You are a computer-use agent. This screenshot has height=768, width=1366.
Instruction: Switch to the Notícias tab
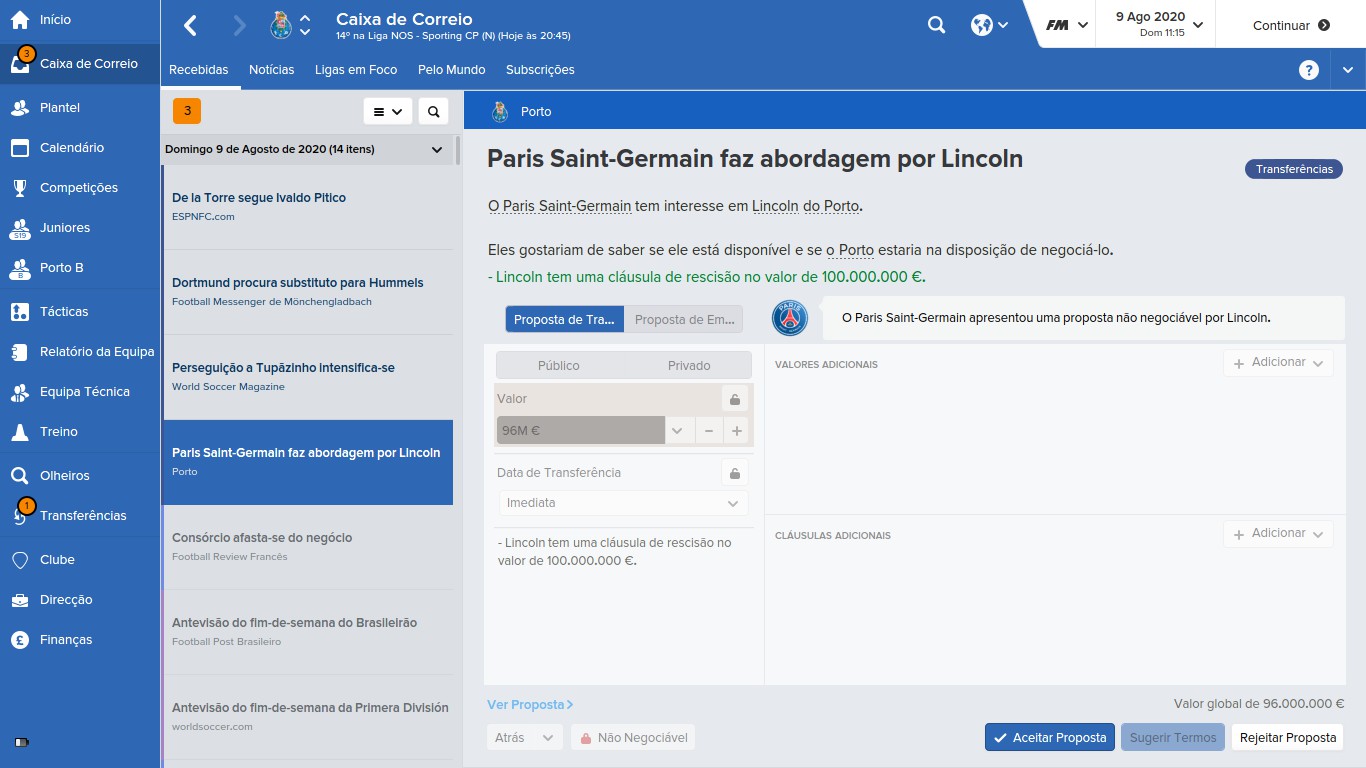point(272,70)
